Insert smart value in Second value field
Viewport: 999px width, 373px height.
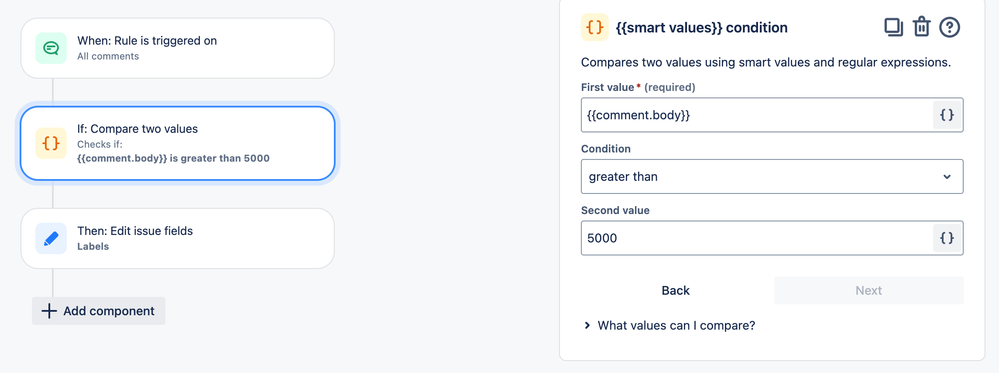947,238
